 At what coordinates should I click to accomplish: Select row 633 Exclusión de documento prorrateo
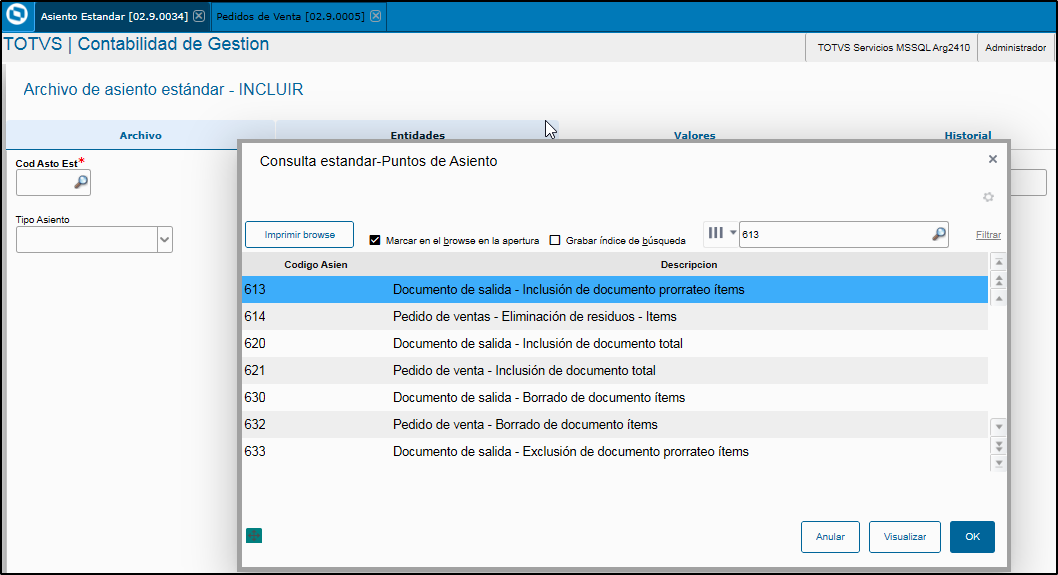(x=615, y=451)
